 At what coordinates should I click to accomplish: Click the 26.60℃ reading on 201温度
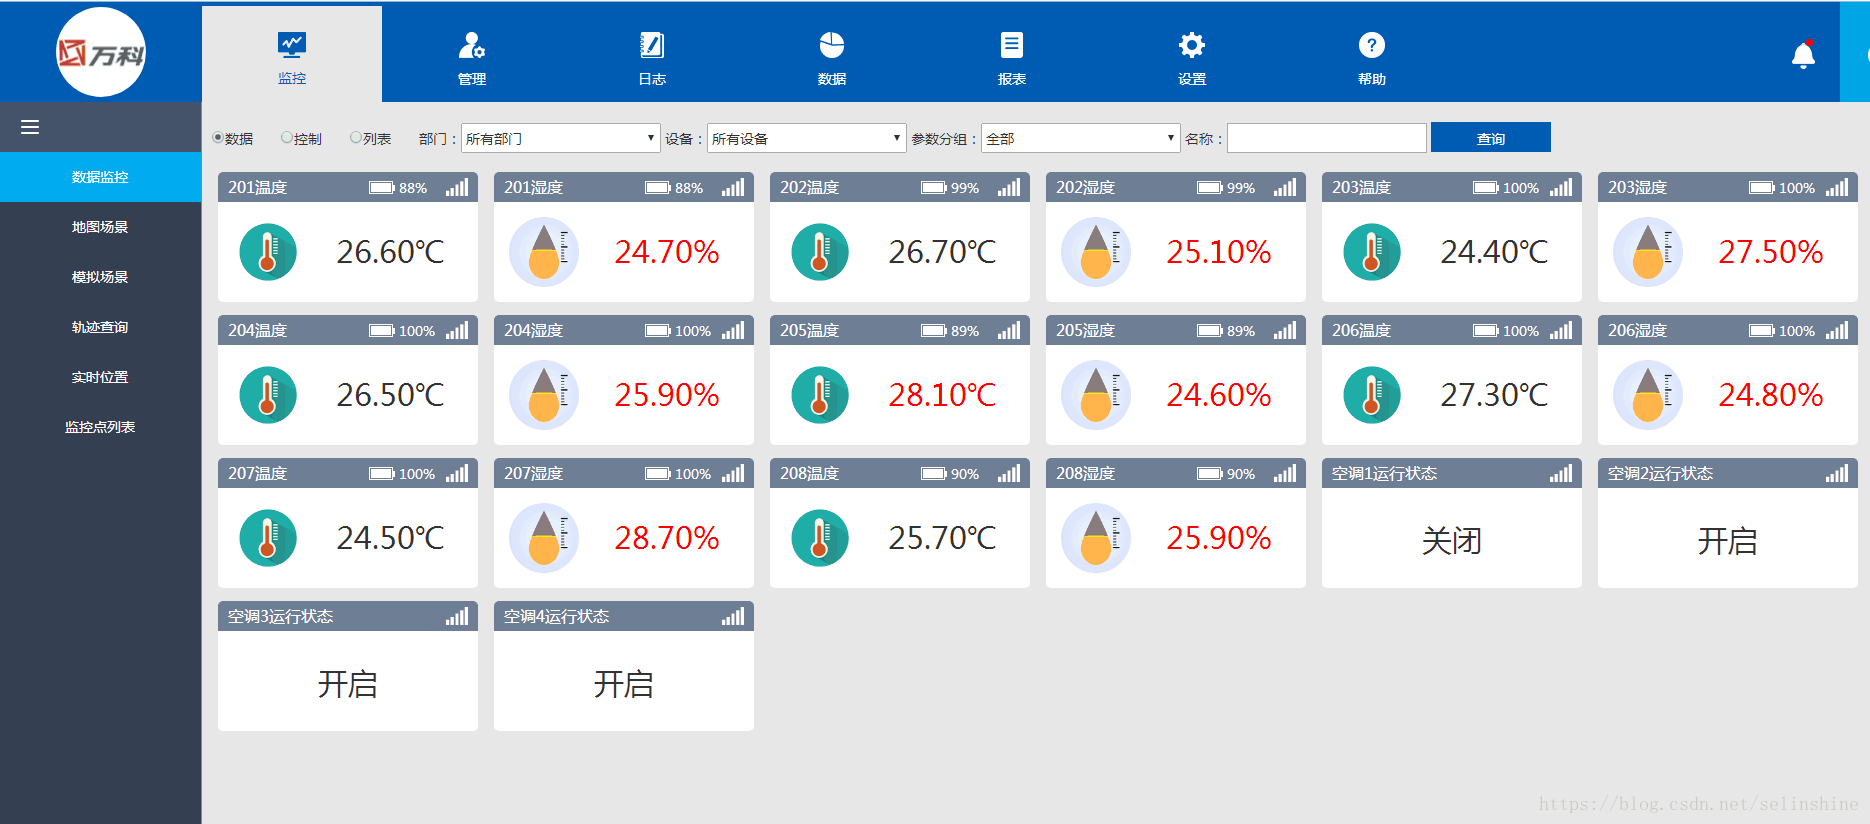coord(390,252)
